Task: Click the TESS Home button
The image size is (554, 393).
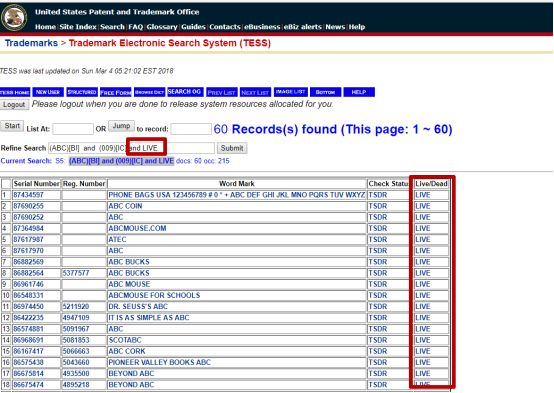Action: [x=15, y=92]
